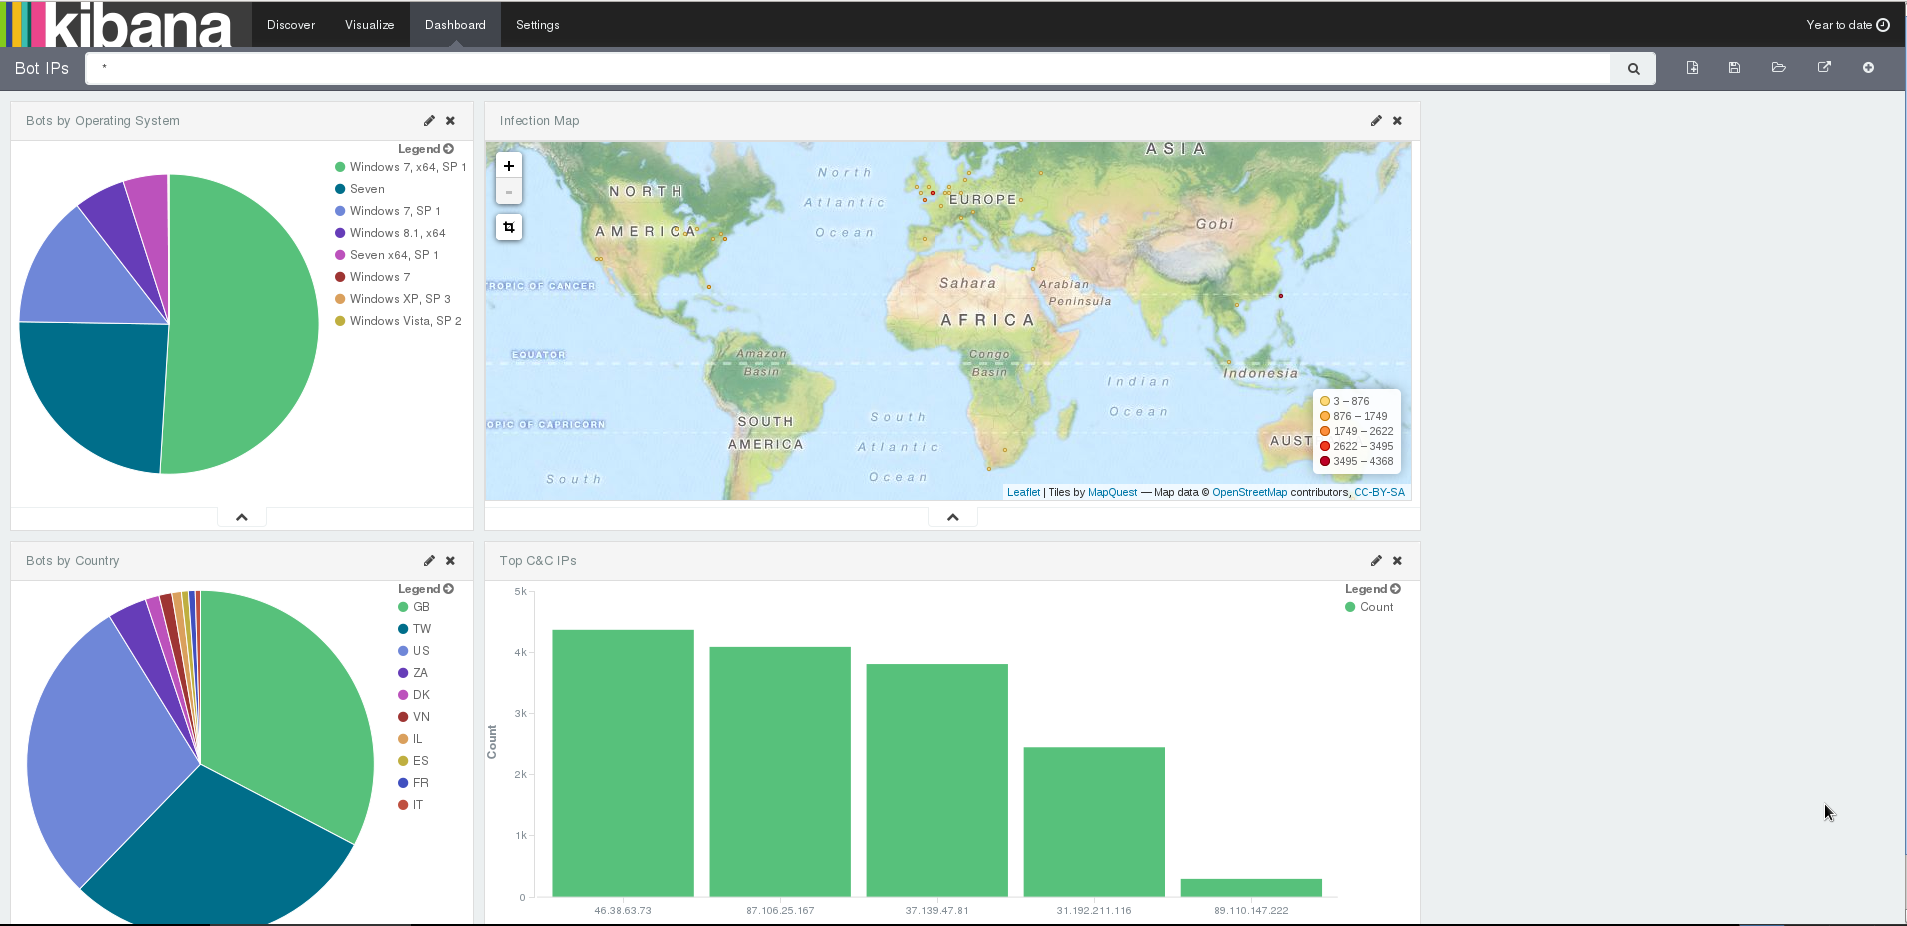Select the Count legend entry
The height and width of the screenshot is (926, 1907).
1369,607
